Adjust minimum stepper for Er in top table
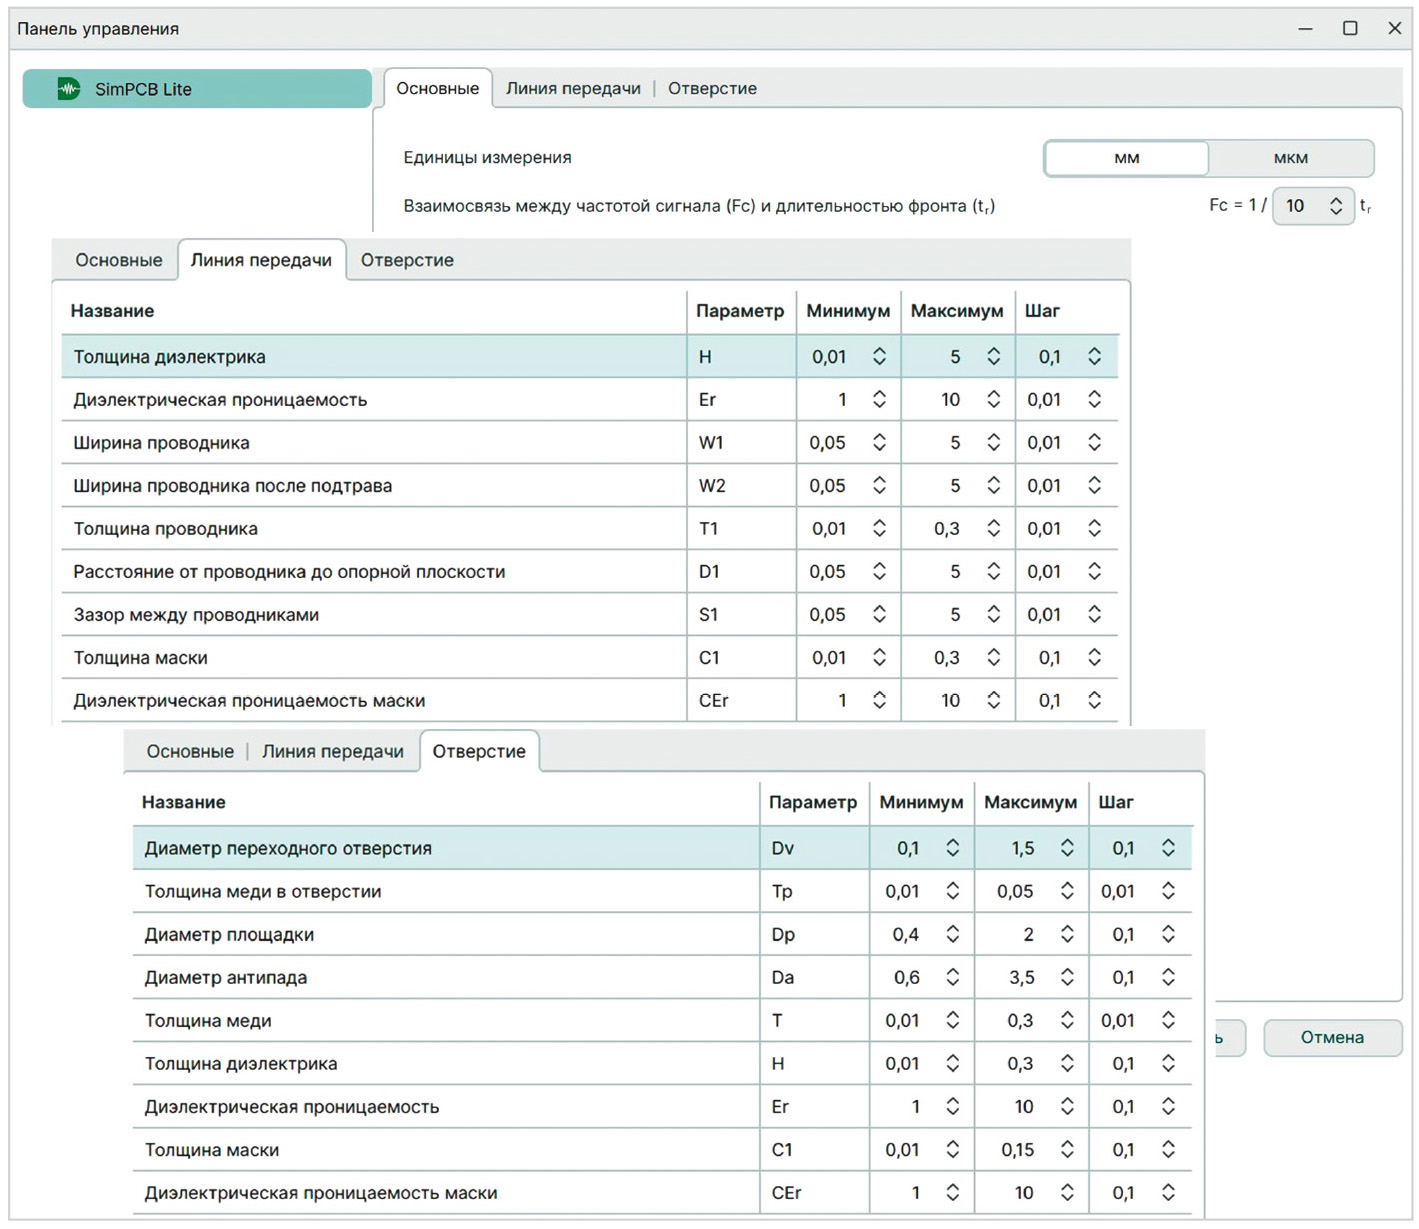Image resolution: width=1419 pixels, height=1229 pixels. click(x=879, y=399)
